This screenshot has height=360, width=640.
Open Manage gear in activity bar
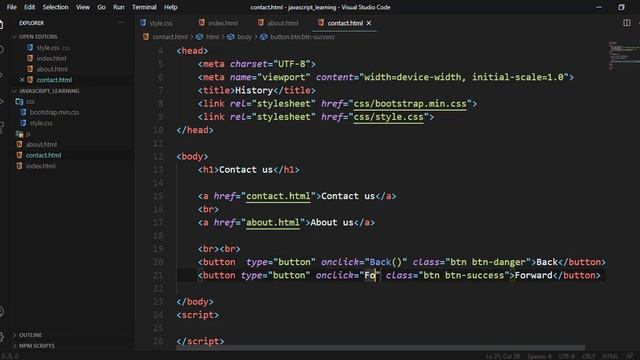tap(2, 337)
